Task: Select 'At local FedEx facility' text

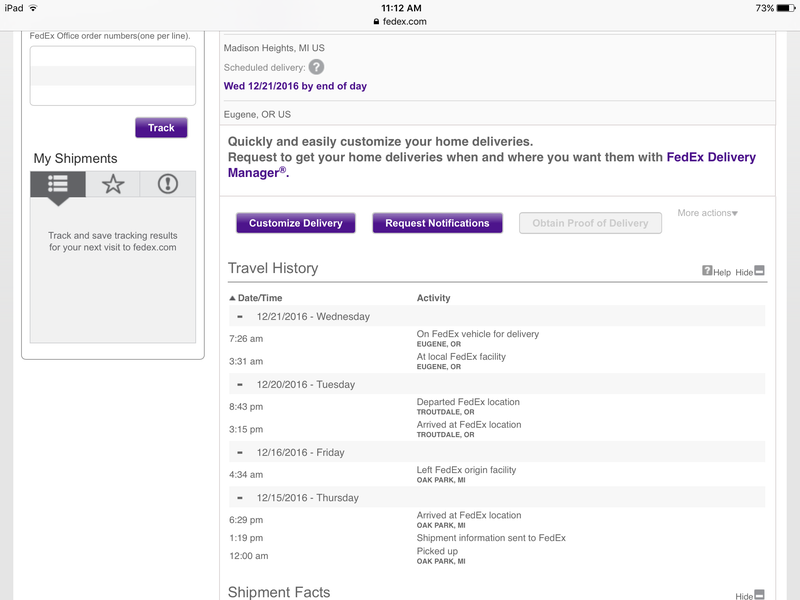Action: pyautogui.click(x=461, y=357)
